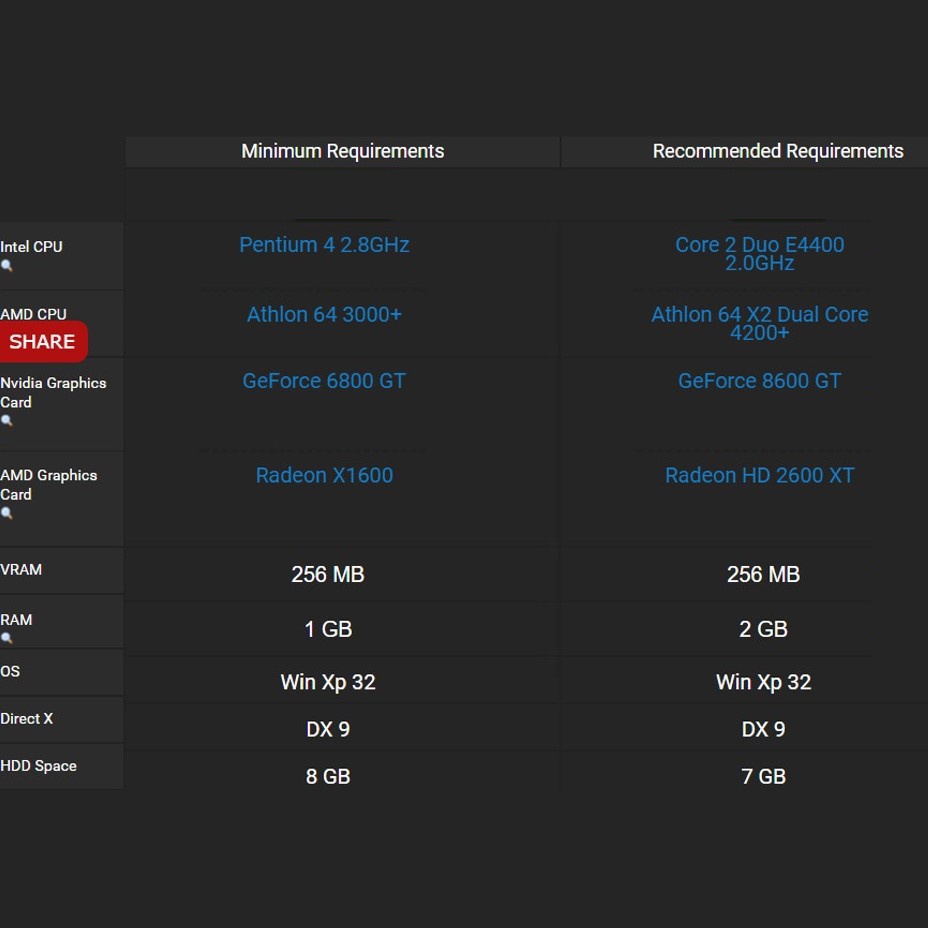
Task: Click the Minimum Requirements column header
Action: tap(343, 152)
